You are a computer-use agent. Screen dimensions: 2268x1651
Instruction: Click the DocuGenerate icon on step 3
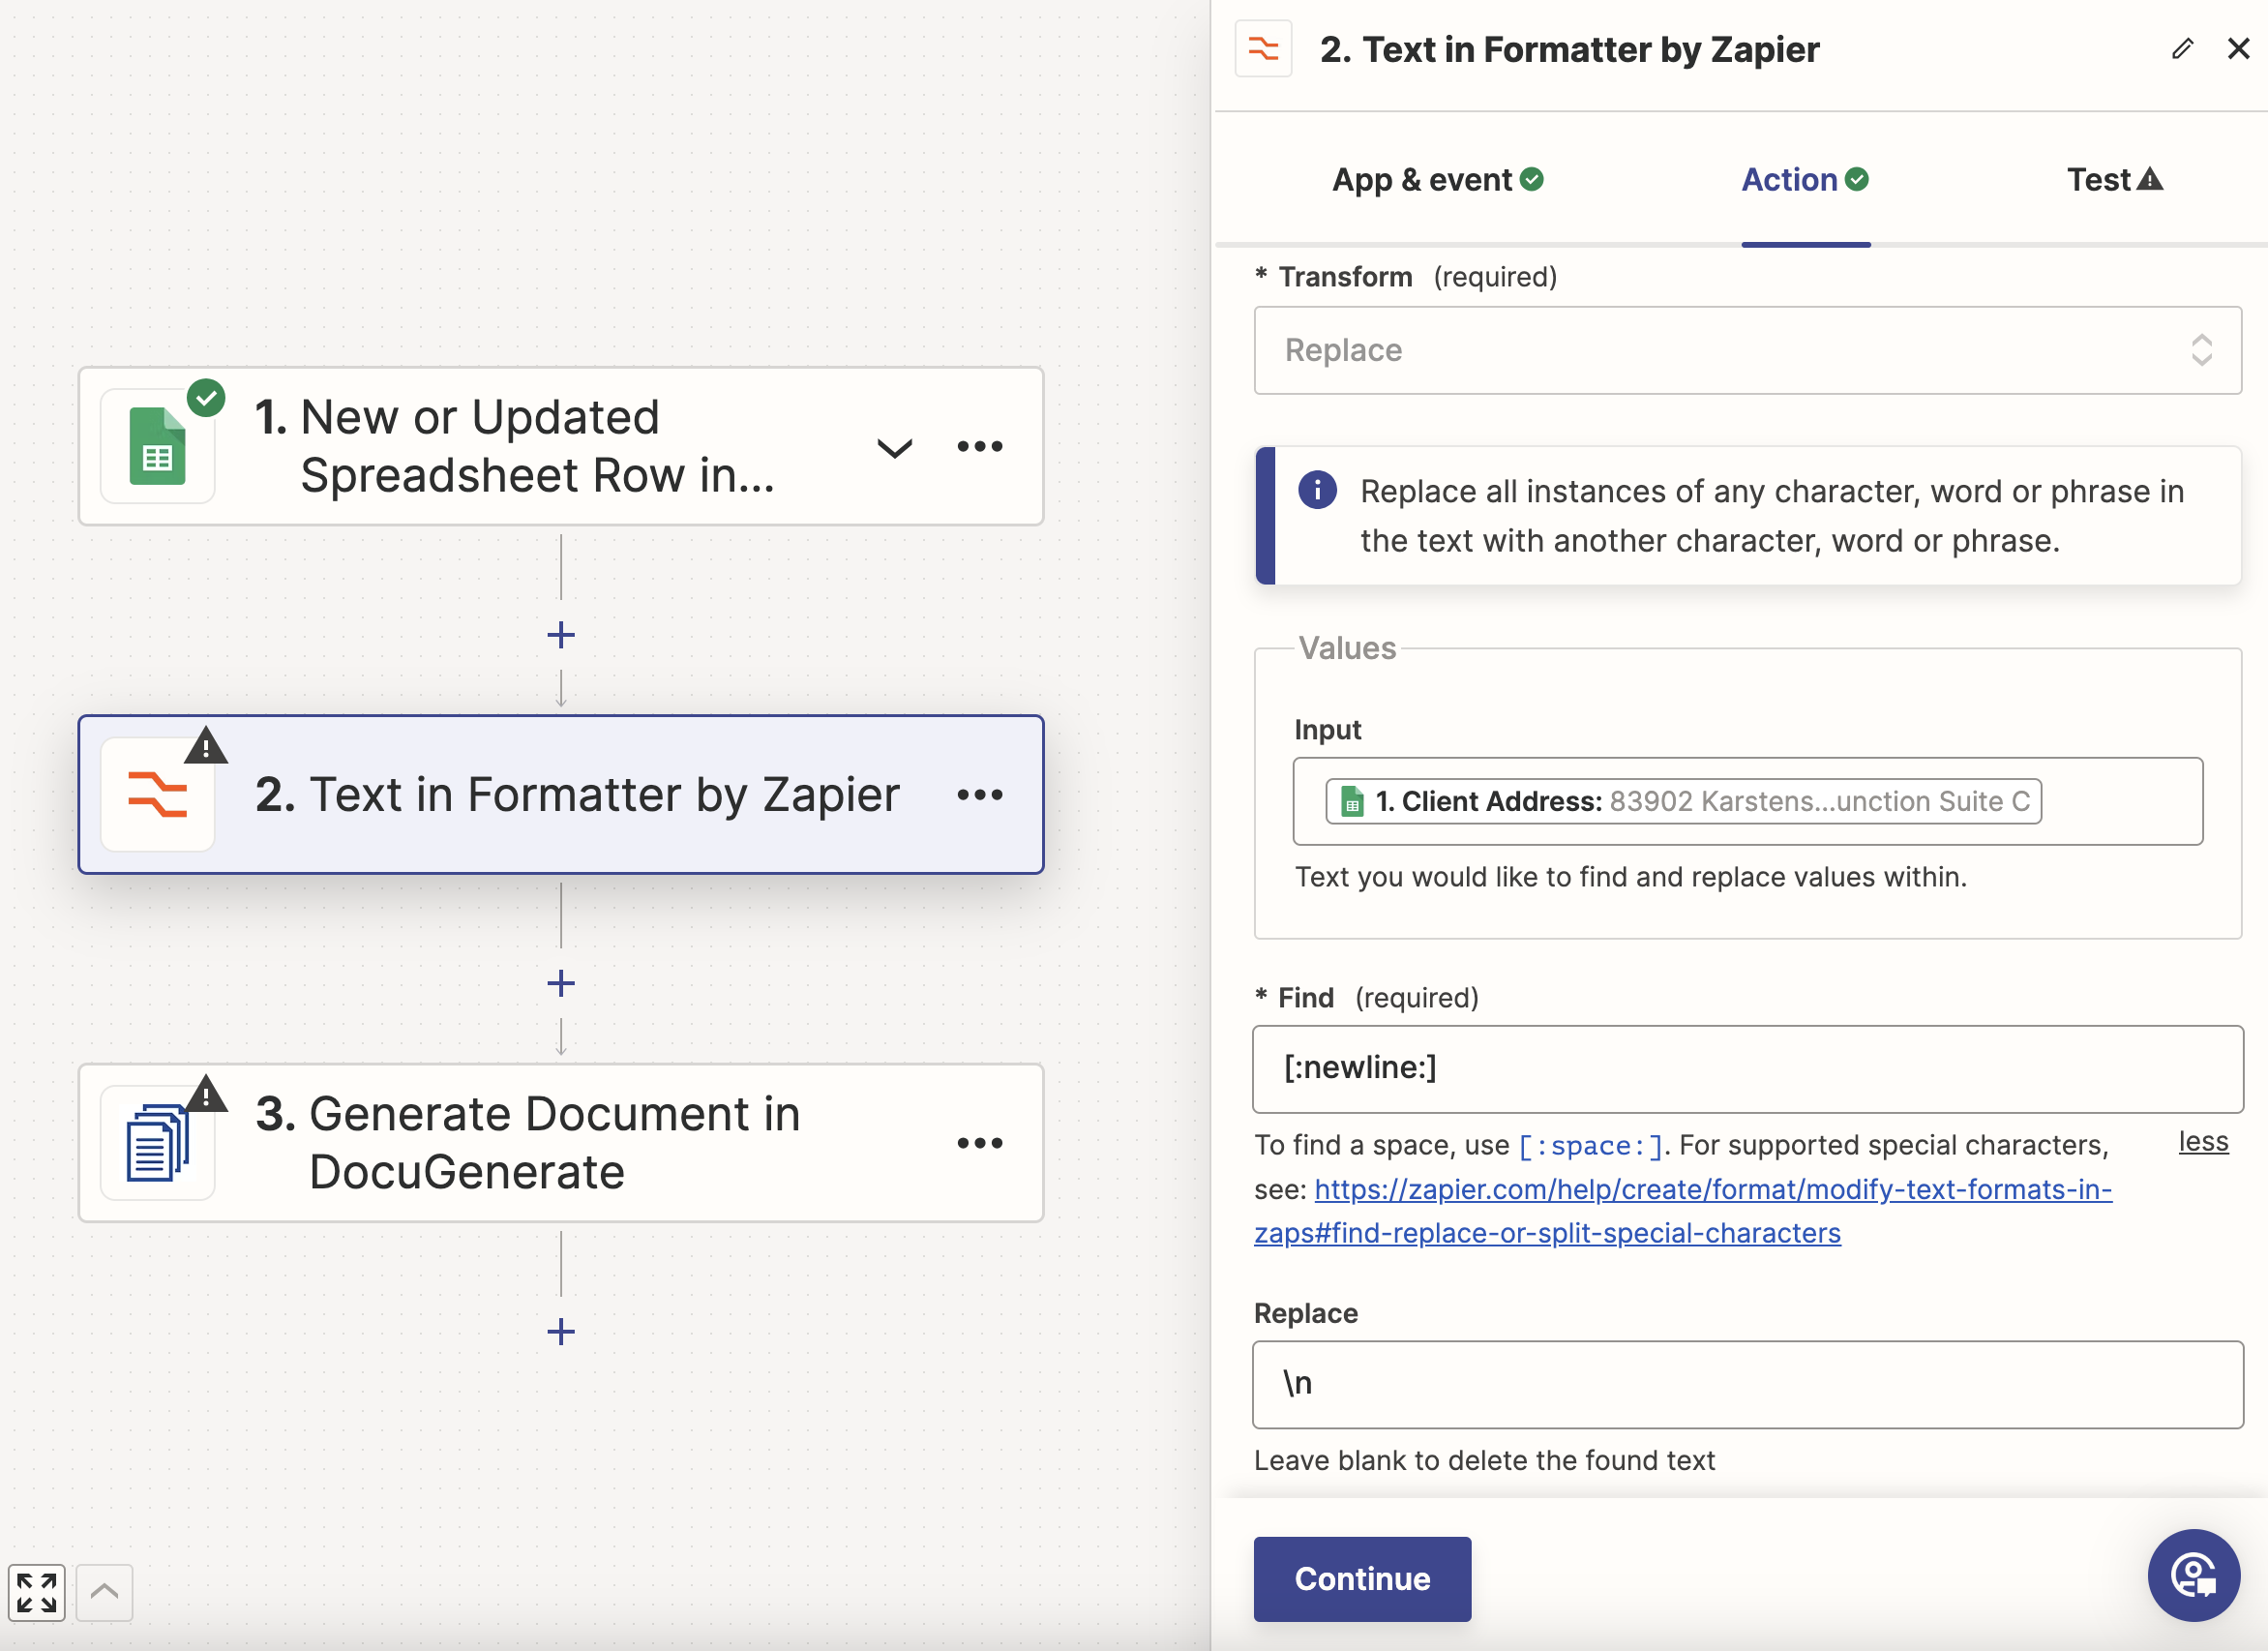pyautogui.click(x=157, y=1143)
